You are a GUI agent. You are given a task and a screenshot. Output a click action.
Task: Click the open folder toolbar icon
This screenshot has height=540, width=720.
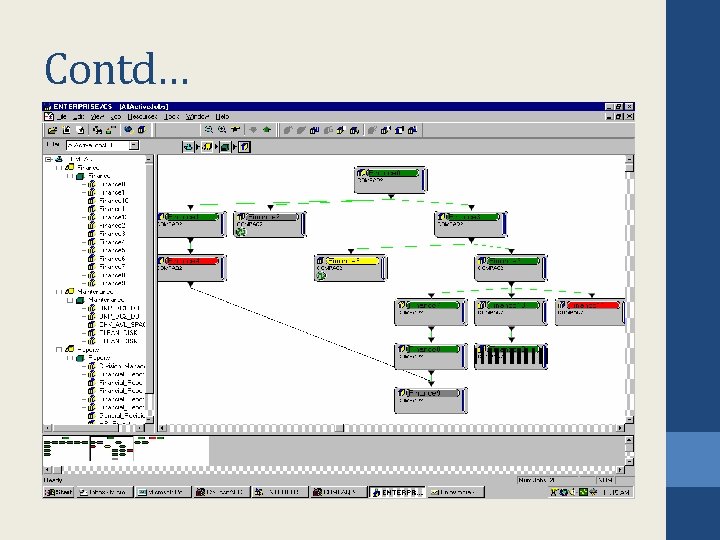(52, 130)
